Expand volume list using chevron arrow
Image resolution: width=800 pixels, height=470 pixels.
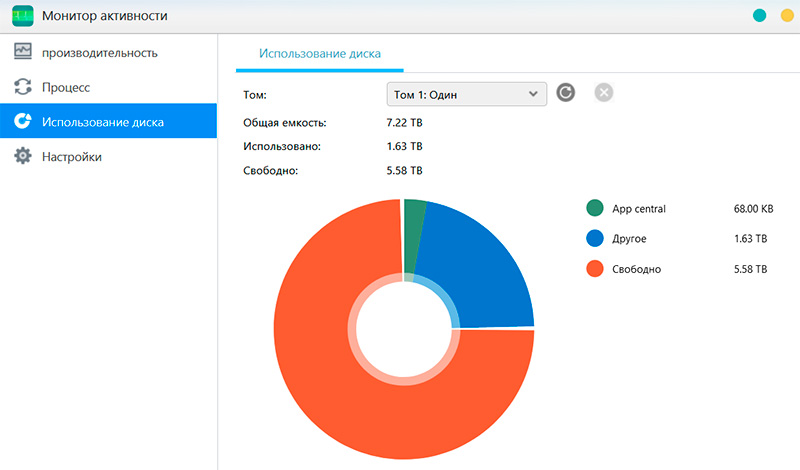[x=533, y=94]
